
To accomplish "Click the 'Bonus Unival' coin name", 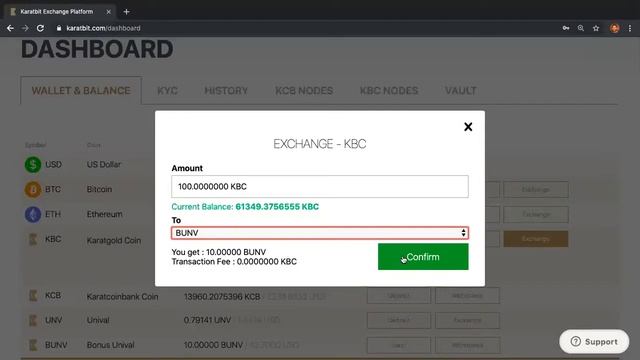I will tap(111, 345).
